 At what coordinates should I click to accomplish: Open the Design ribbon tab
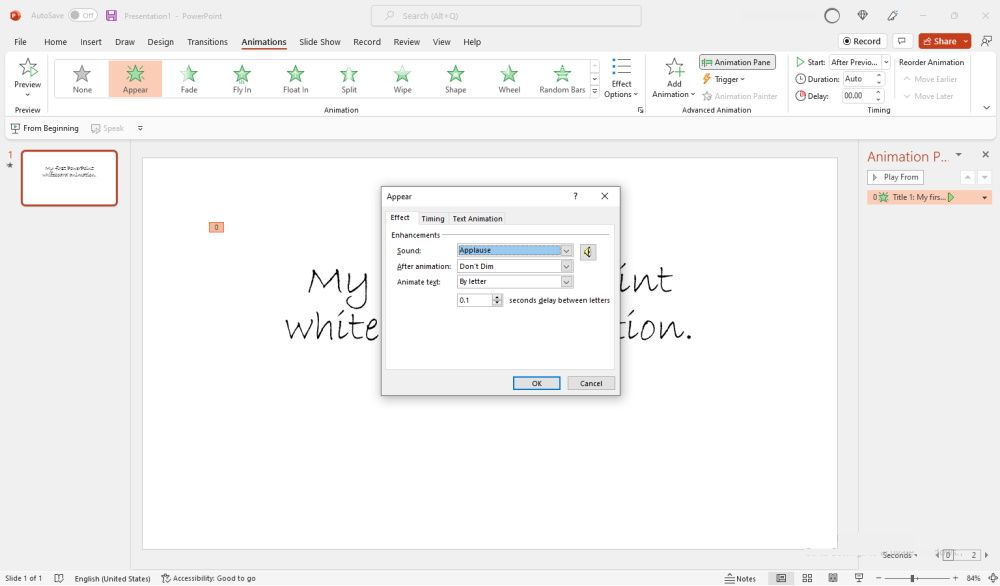[160, 42]
